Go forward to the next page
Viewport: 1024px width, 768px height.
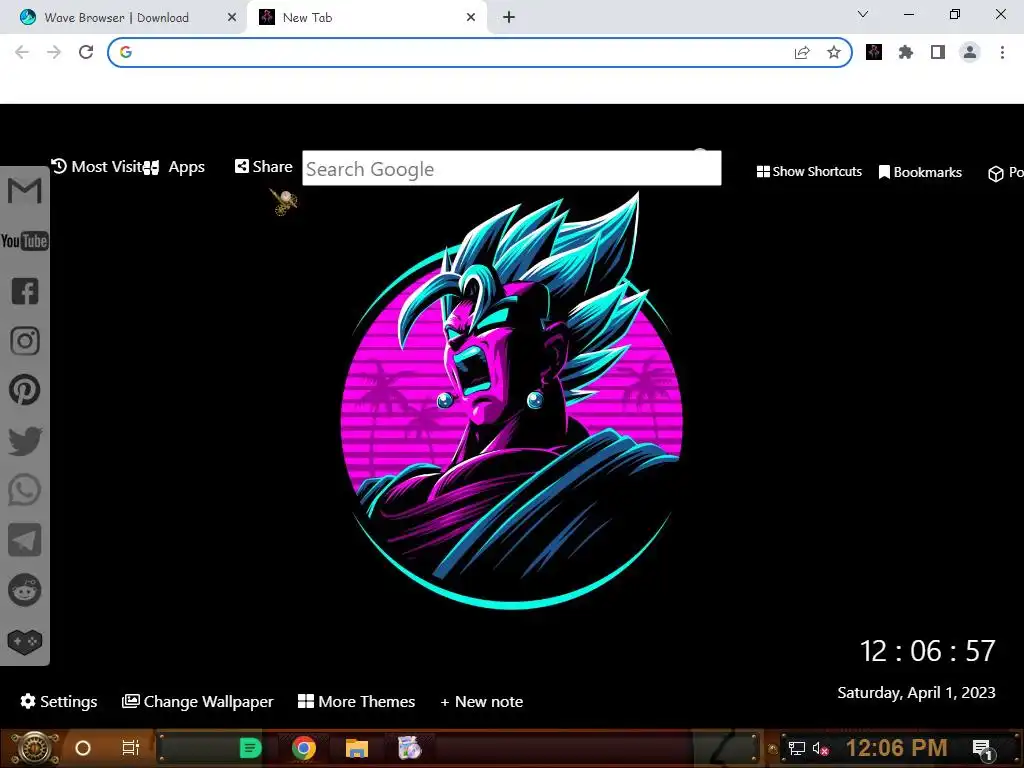tap(54, 52)
